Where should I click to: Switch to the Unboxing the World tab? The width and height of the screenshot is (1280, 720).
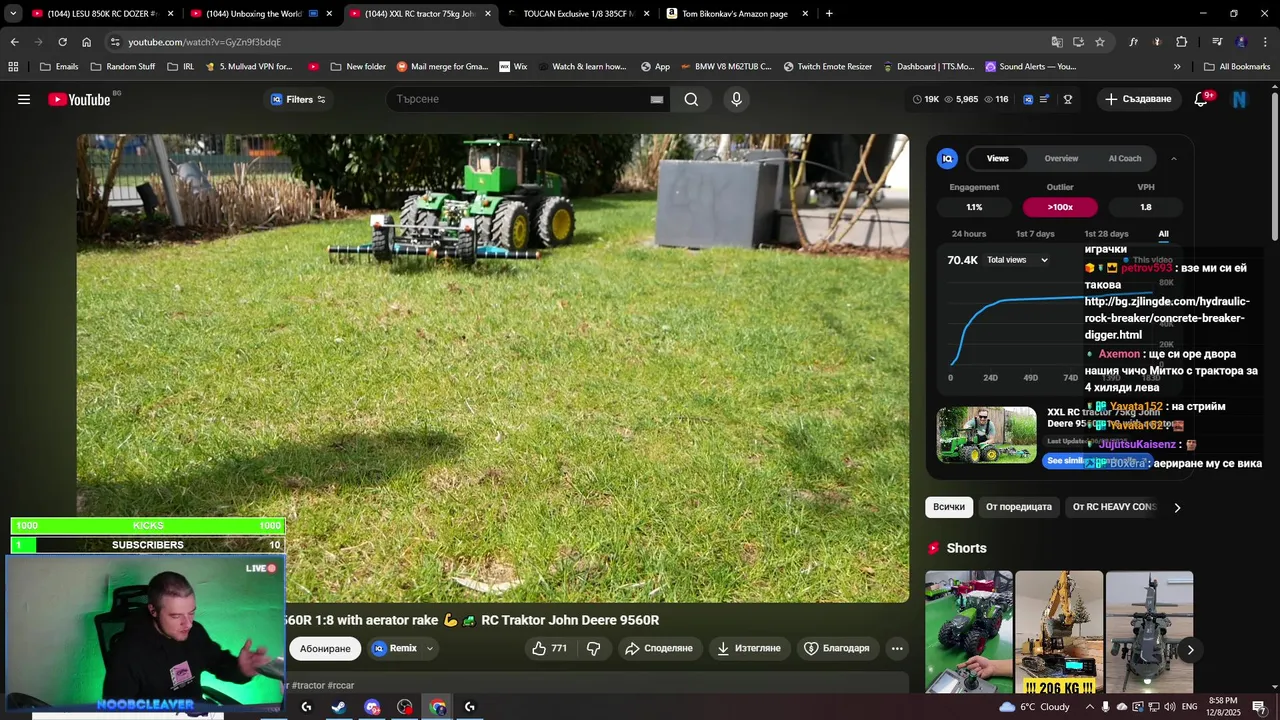[261, 14]
